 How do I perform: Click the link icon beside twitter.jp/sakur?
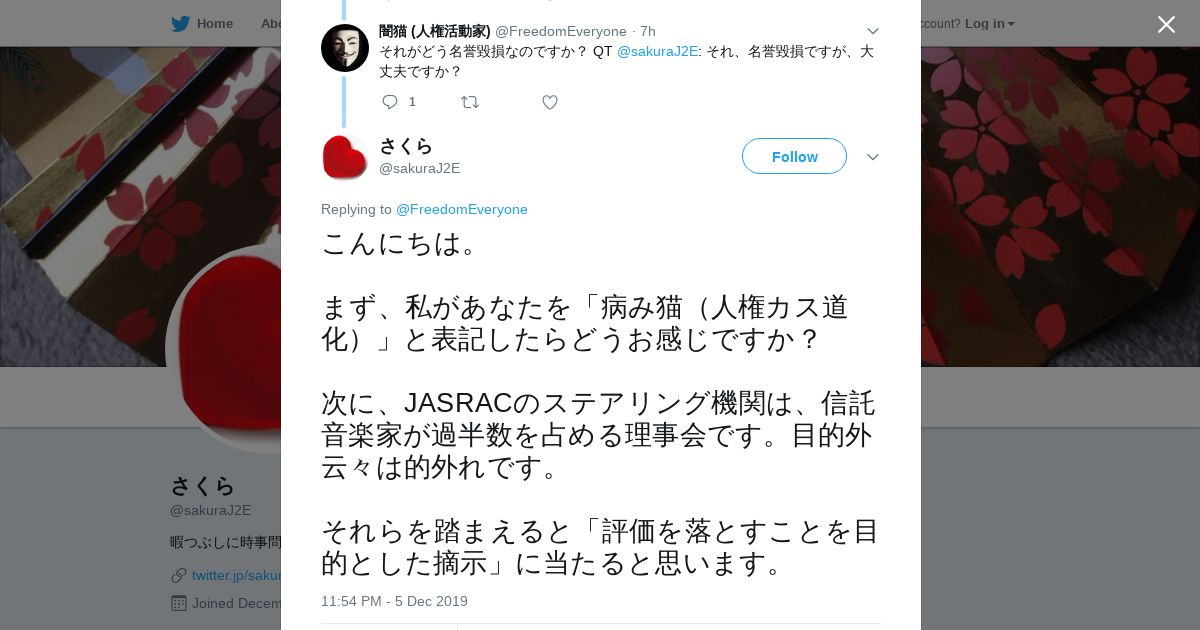(x=179, y=575)
